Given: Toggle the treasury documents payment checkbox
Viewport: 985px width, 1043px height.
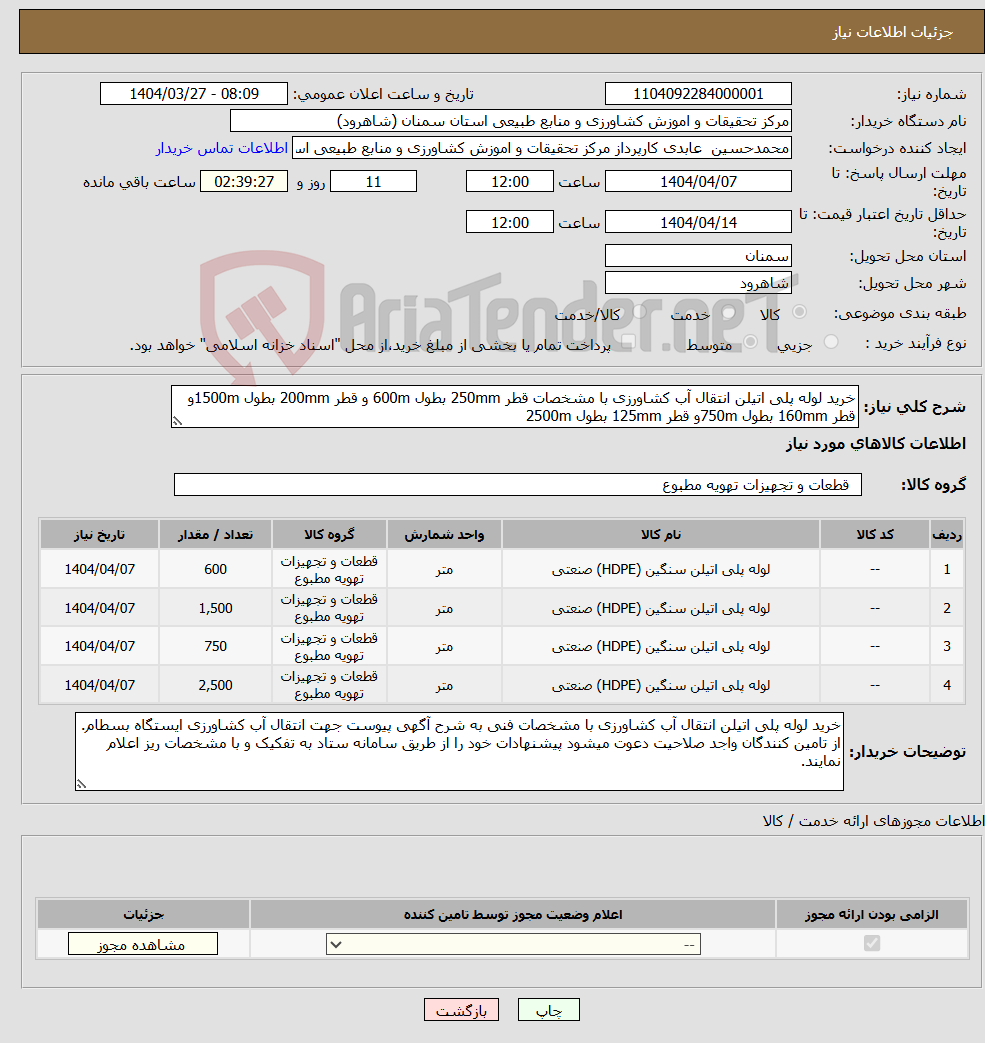Looking at the screenshot, I should (628, 343).
